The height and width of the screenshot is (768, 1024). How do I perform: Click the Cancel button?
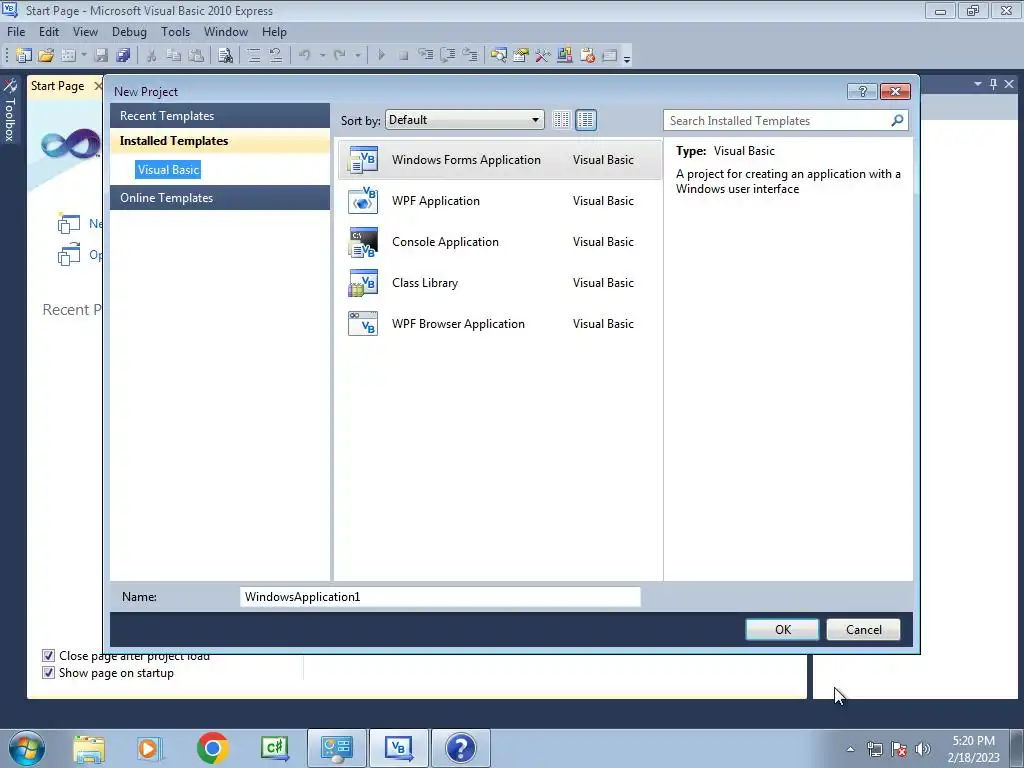(863, 630)
